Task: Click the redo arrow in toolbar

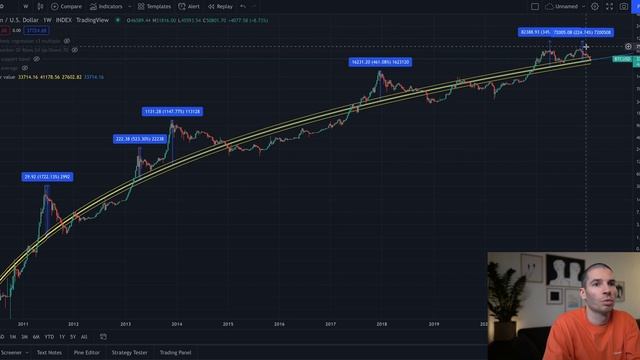Action: click(254, 6)
